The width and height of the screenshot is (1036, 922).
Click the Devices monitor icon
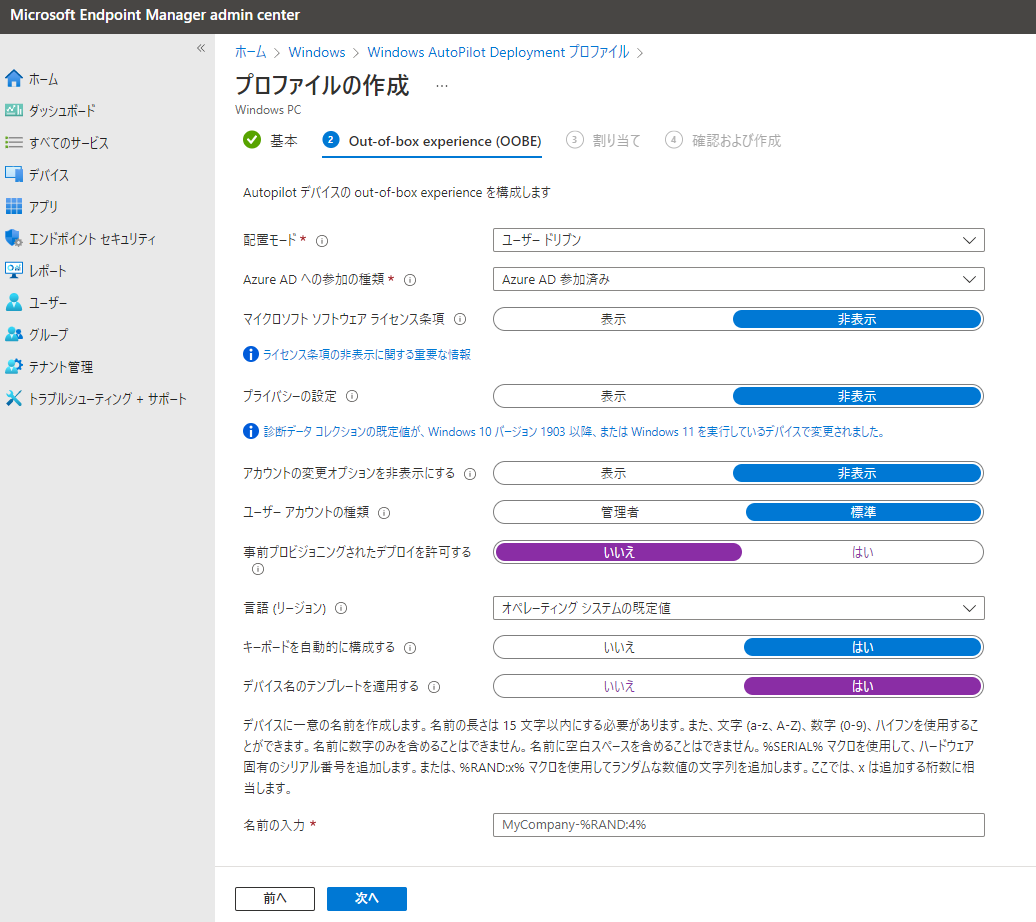tap(14, 174)
